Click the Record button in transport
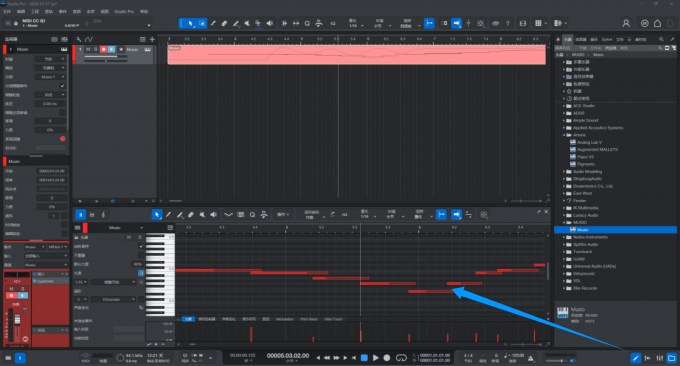This screenshot has height=366, width=680. click(x=387, y=358)
